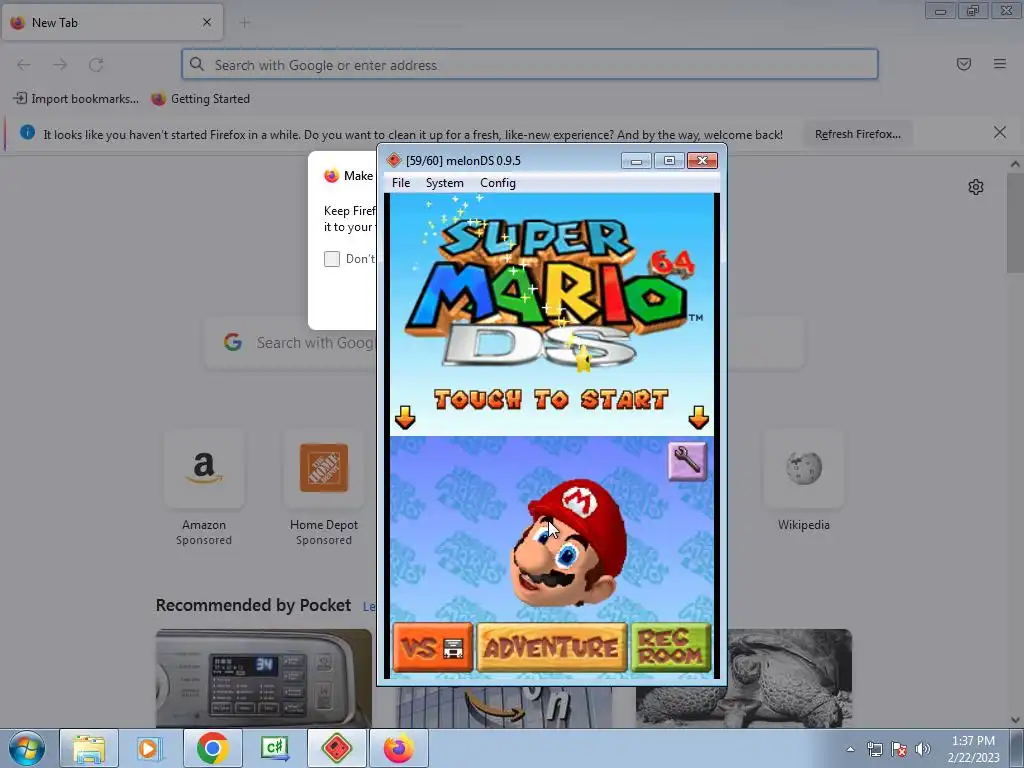Image resolution: width=1024 pixels, height=768 pixels.
Task: Open the Firefox hamburger menu
Action: click(x=1000, y=64)
